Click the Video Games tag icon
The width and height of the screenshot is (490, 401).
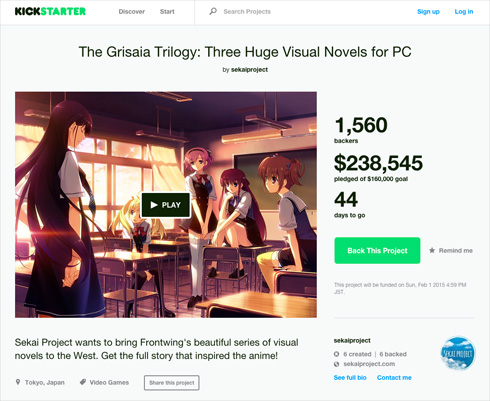coord(83,382)
